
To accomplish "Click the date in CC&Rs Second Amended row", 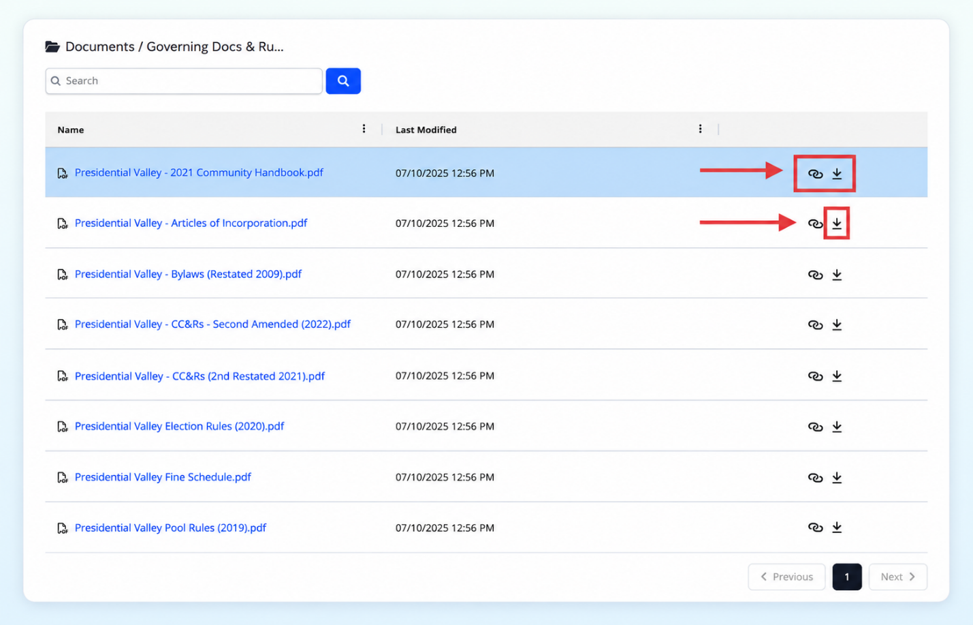I will (x=445, y=325).
